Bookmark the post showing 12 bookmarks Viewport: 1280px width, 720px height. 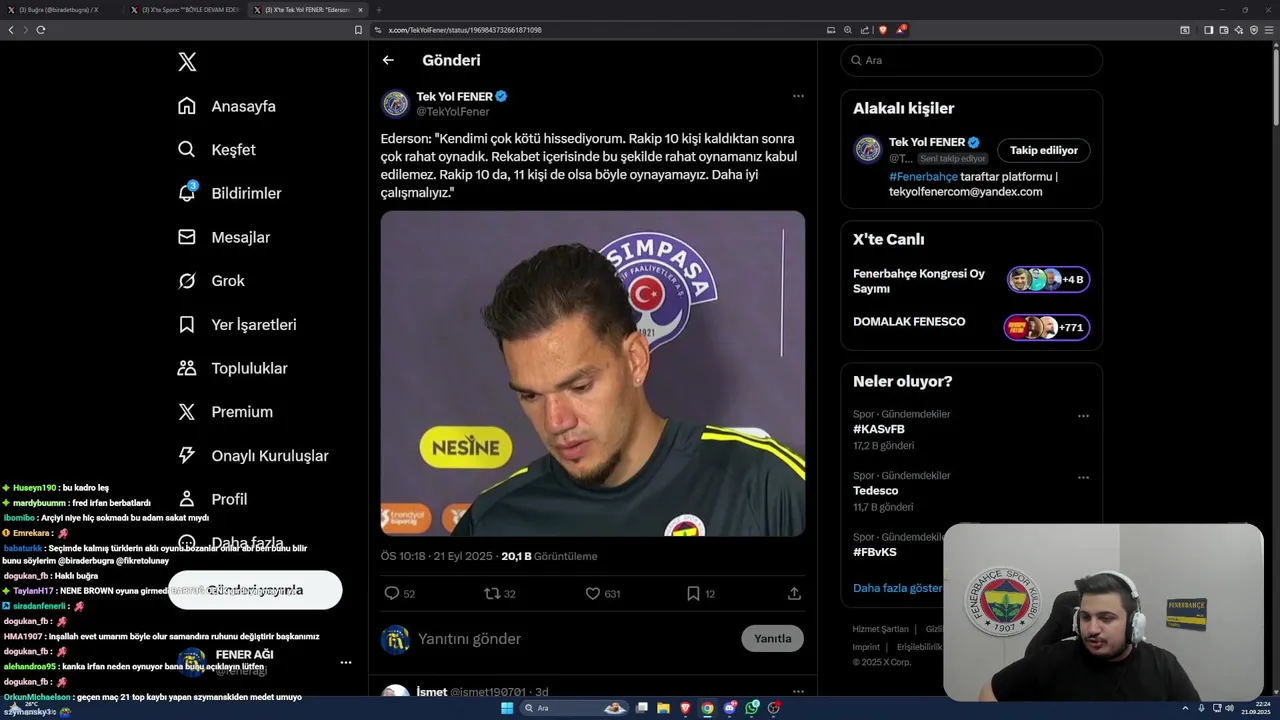tap(693, 593)
